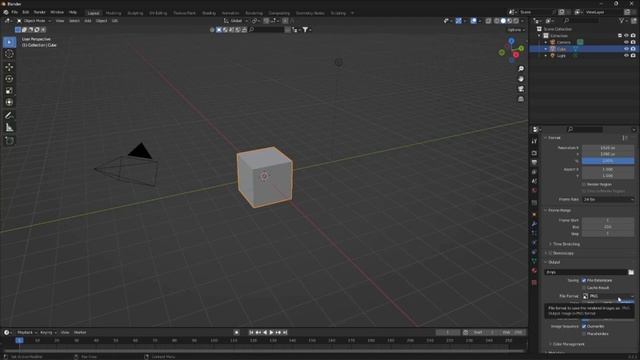
Task: Select the Measure tool
Action: [x=9, y=128]
